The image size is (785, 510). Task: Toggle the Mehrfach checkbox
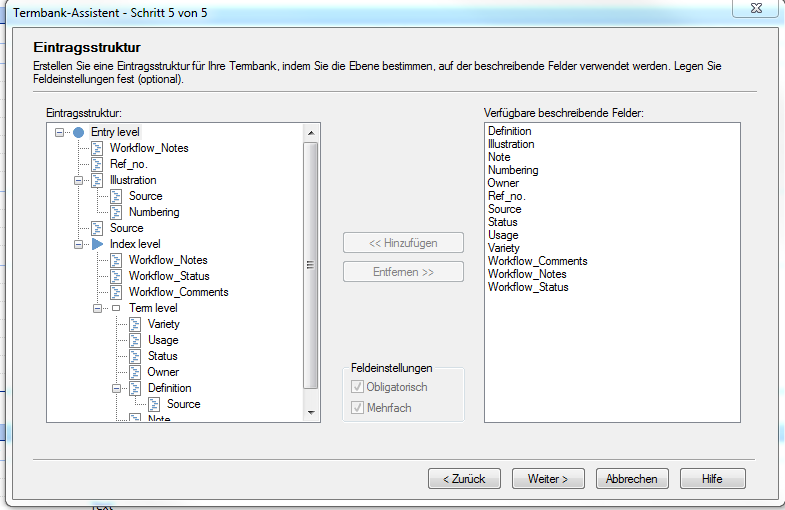point(359,408)
